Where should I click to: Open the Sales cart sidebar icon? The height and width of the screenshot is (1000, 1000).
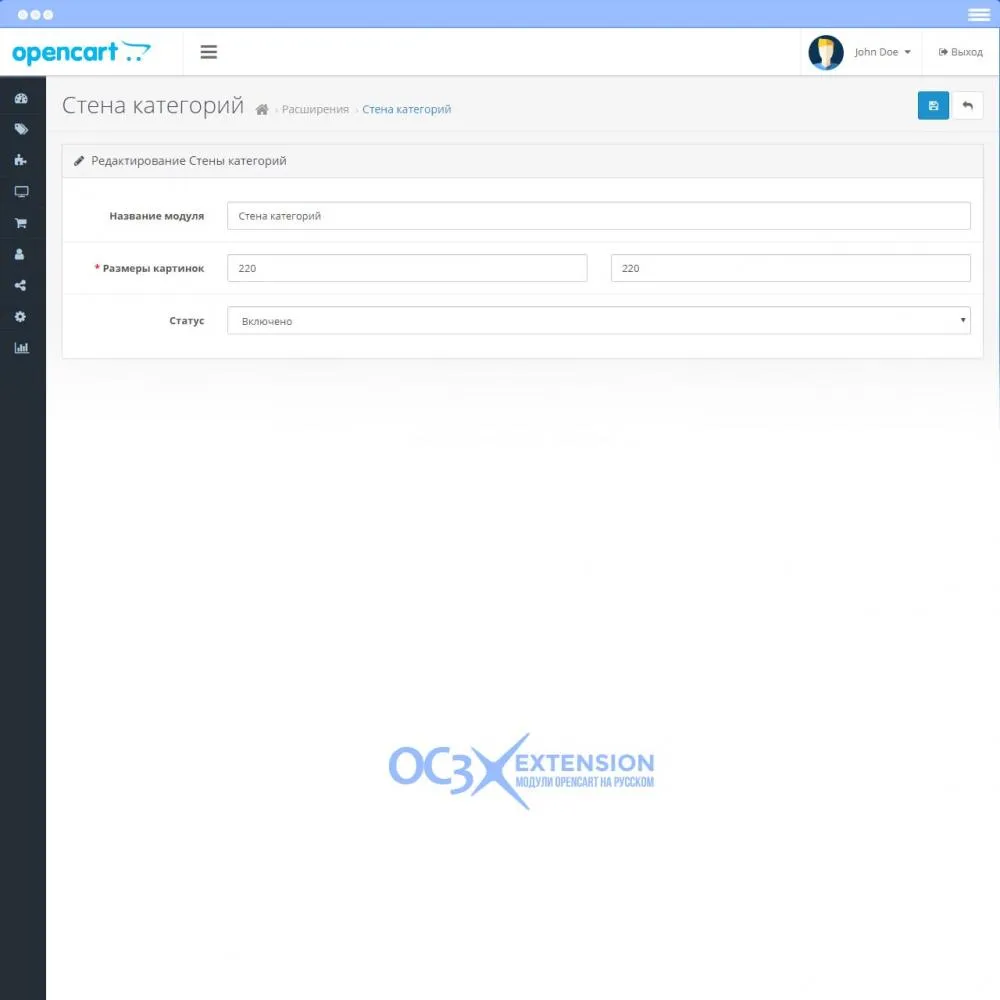pyautogui.click(x=20, y=223)
